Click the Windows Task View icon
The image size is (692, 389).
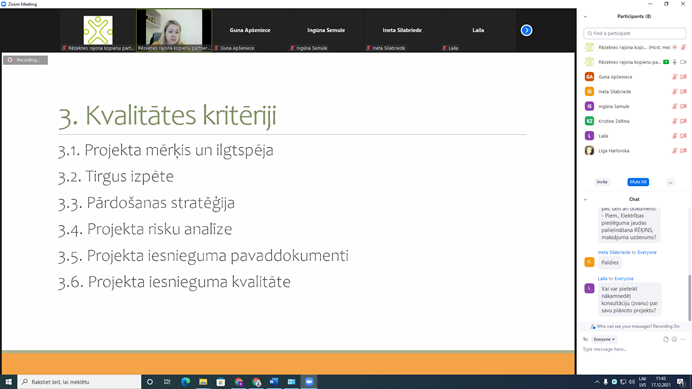[x=167, y=381]
